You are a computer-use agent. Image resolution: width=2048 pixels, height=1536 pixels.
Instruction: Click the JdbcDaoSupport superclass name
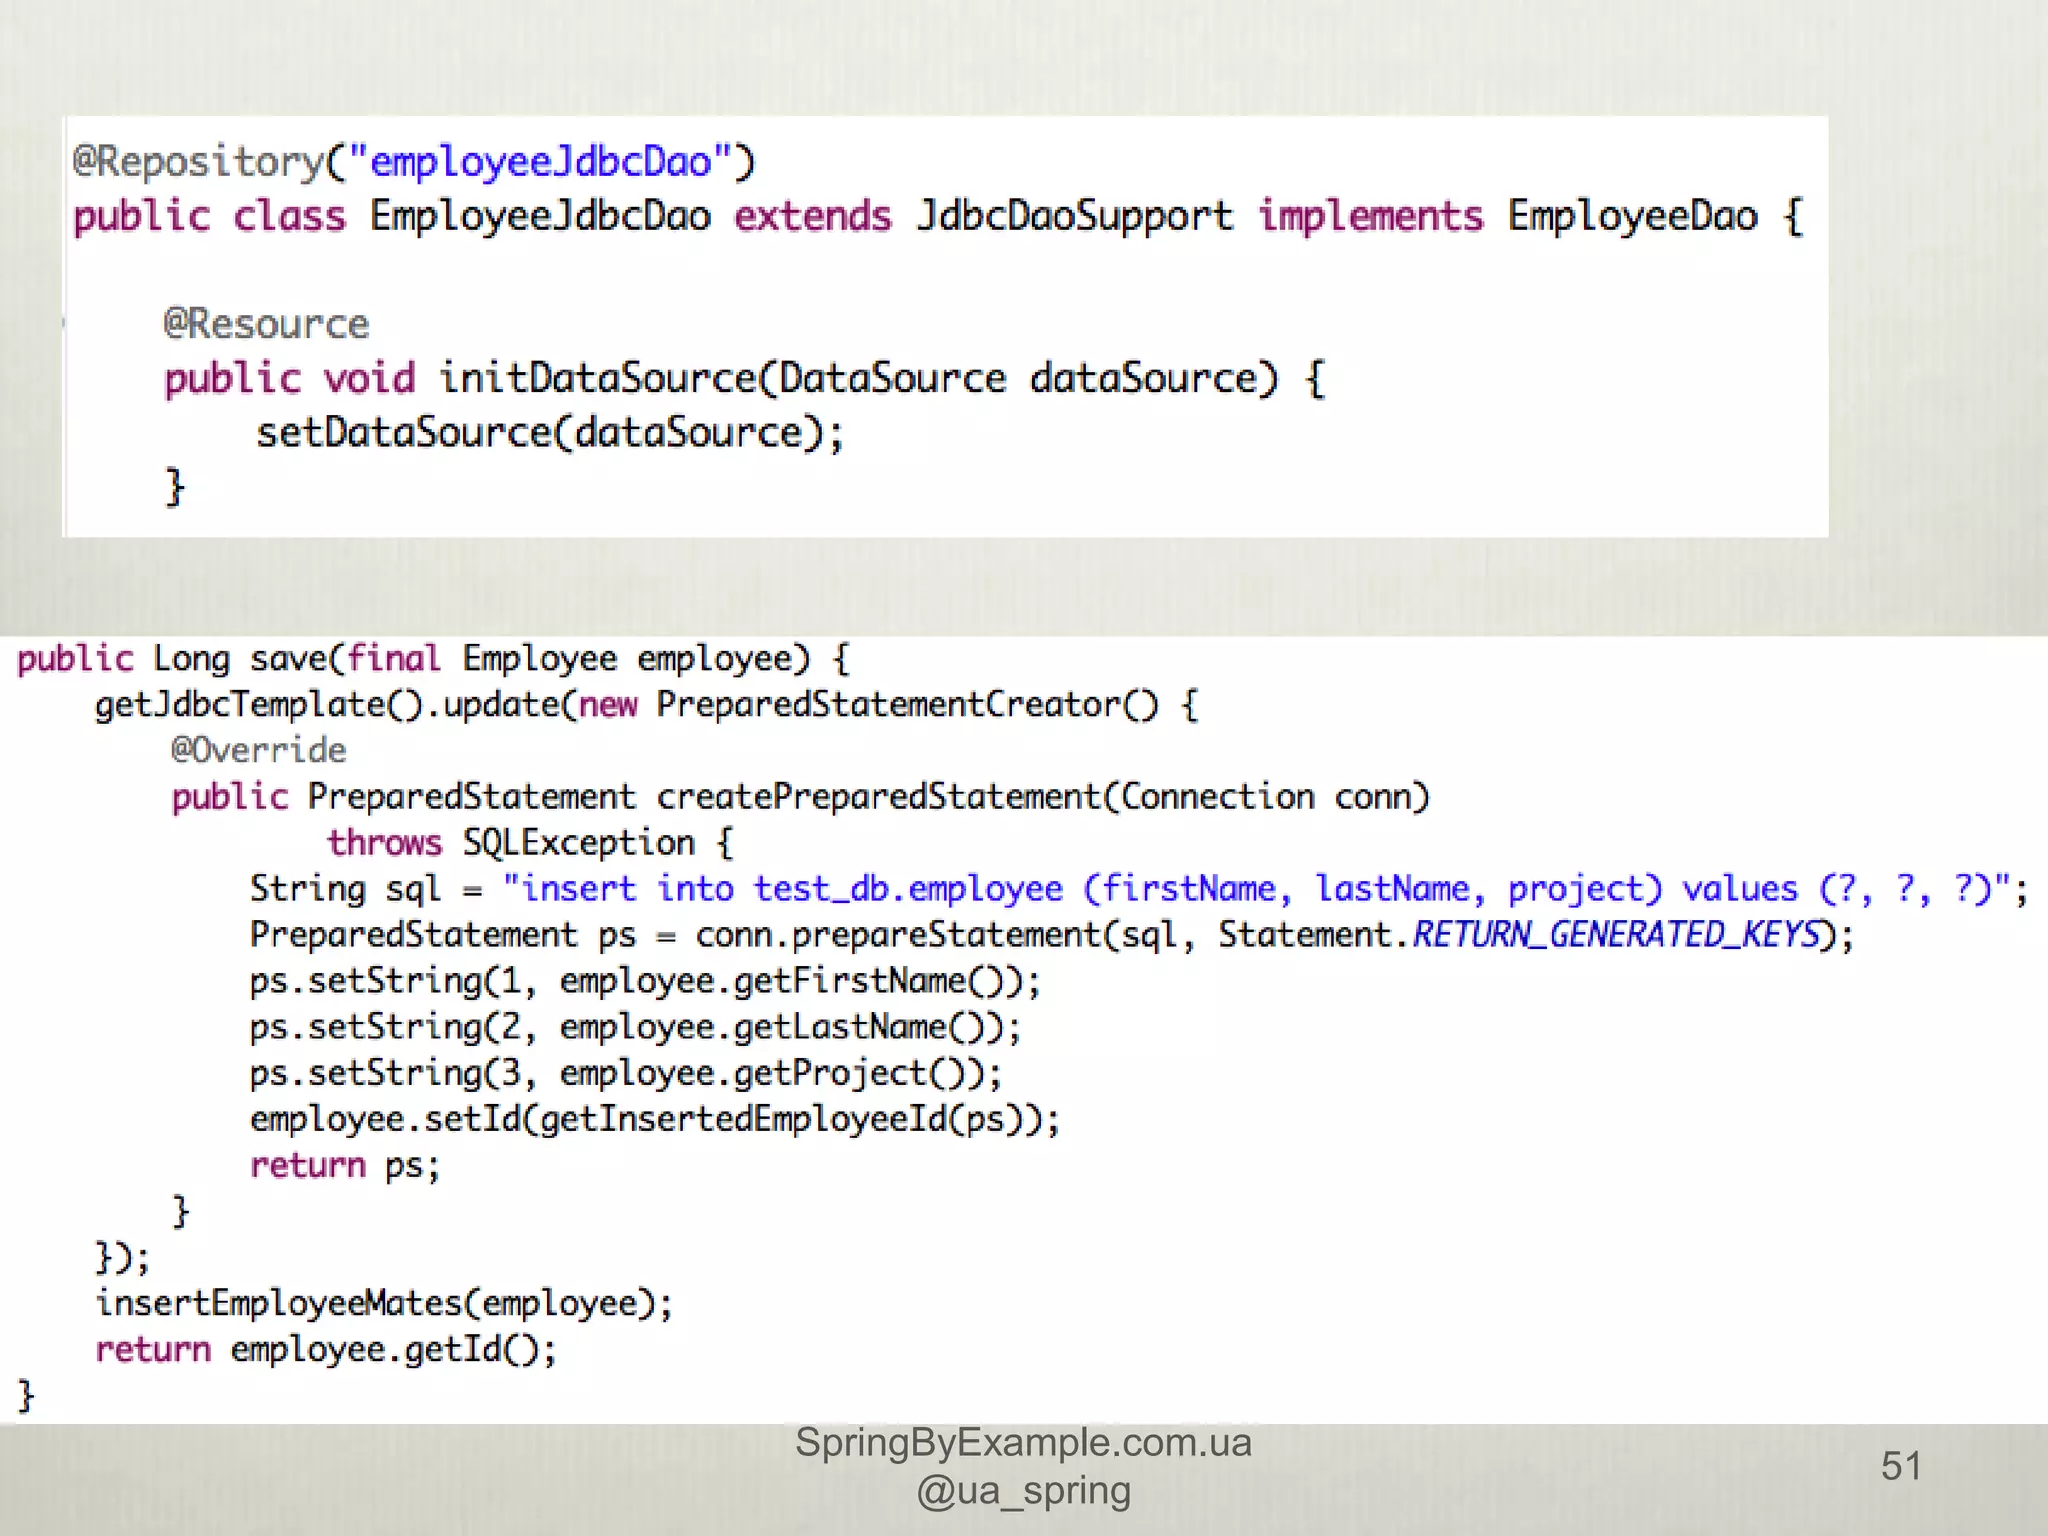click(1075, 217)
